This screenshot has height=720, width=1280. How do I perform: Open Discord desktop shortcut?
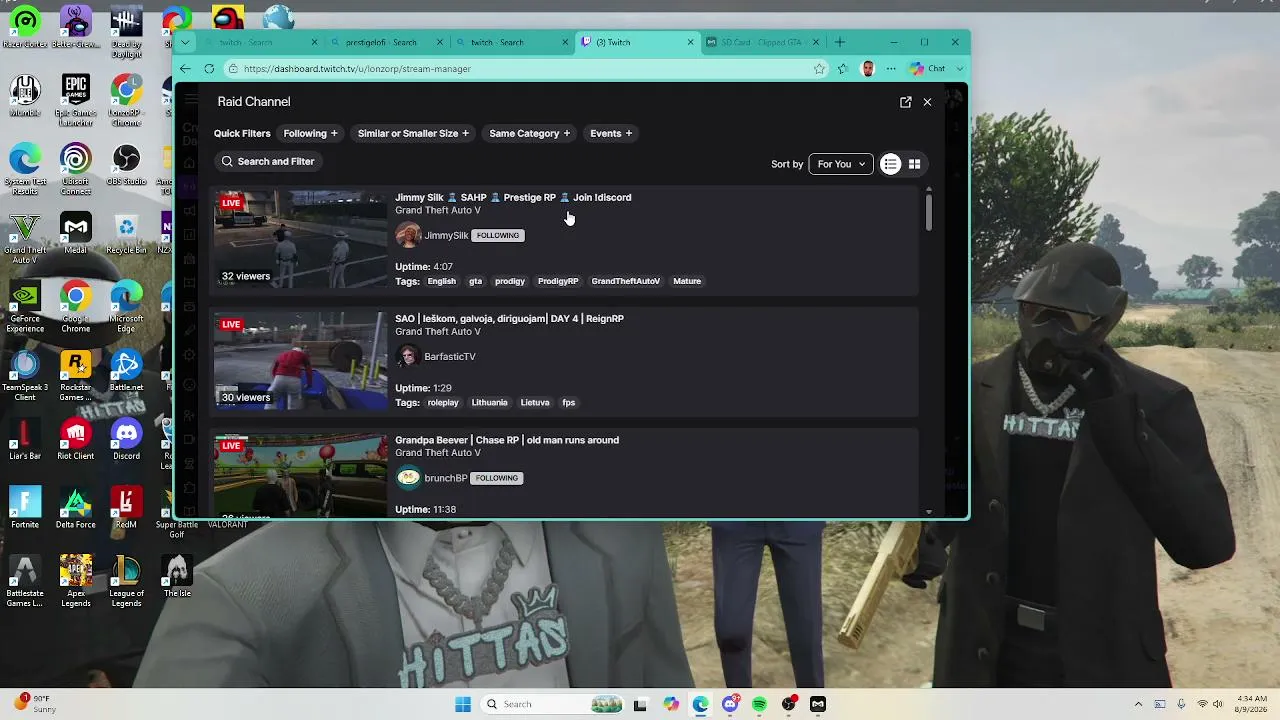coord(126,440)
